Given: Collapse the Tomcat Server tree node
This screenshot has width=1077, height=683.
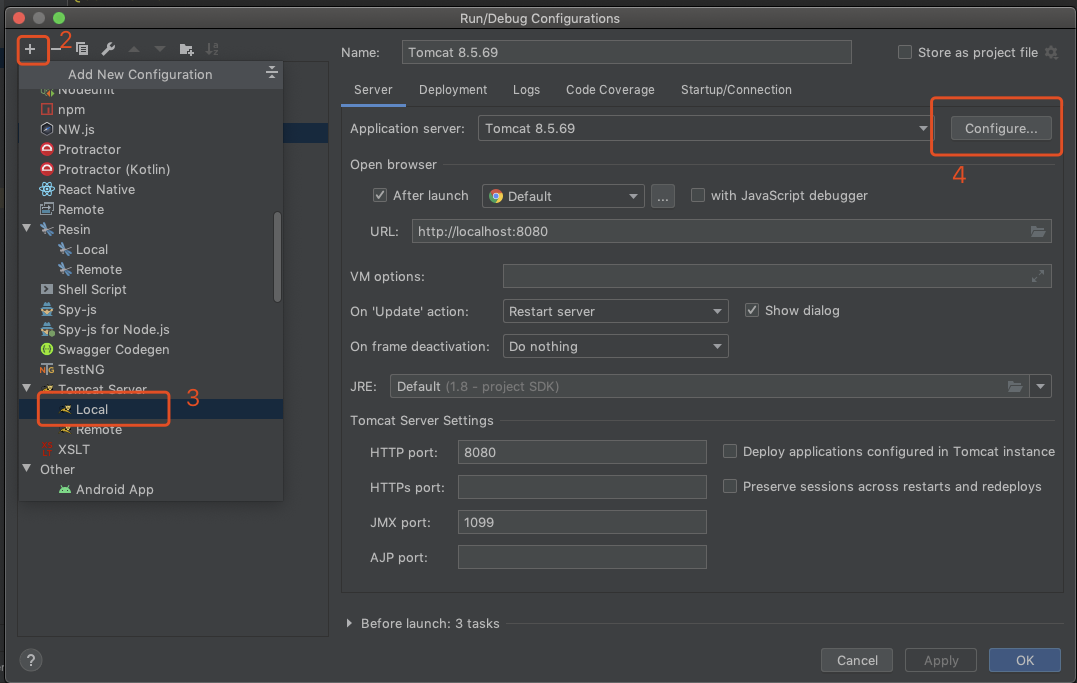Looking at the screenshot, I should tap(27, 388).
